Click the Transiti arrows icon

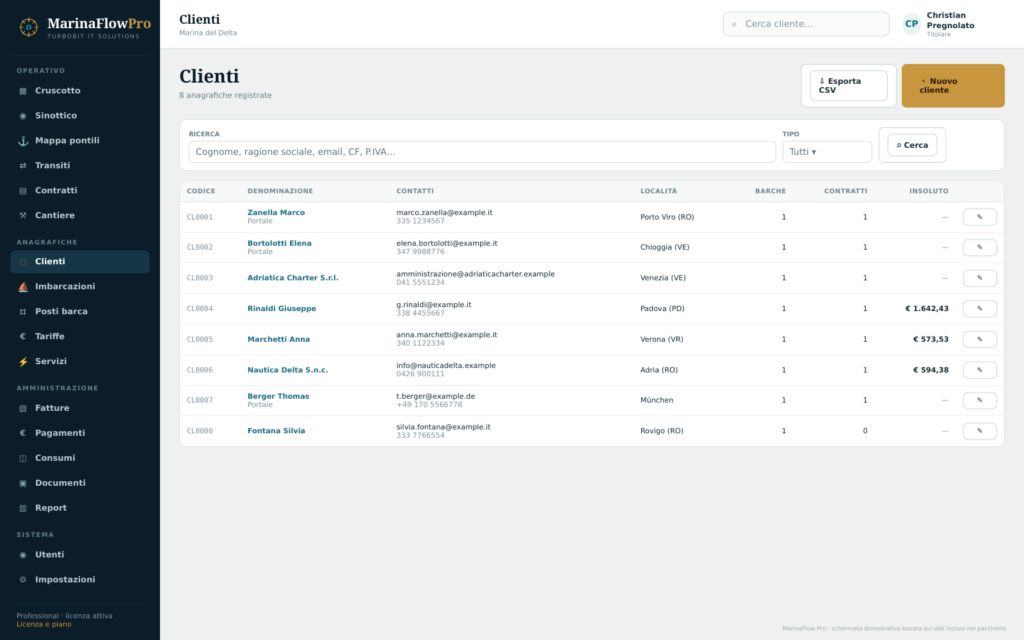(x=23, y=165)
